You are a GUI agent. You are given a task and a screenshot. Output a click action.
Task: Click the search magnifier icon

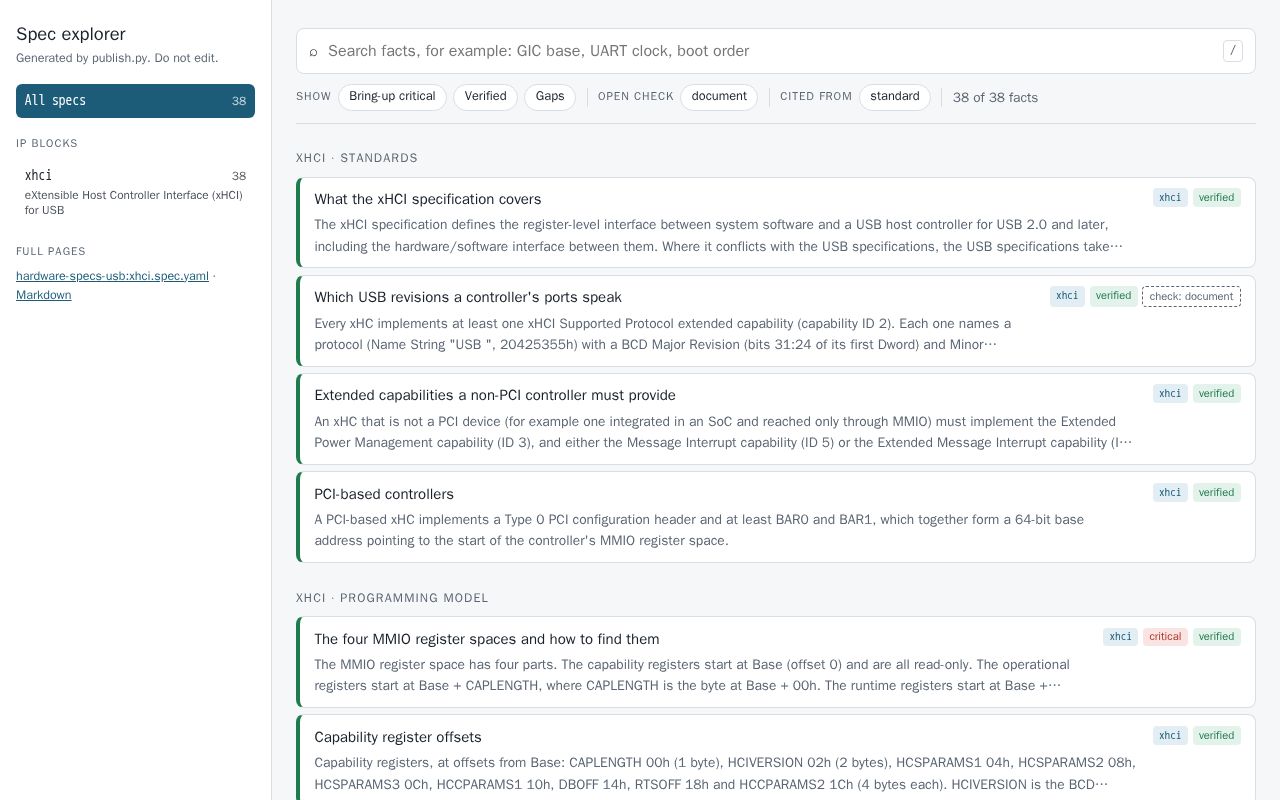pos(313,51)
